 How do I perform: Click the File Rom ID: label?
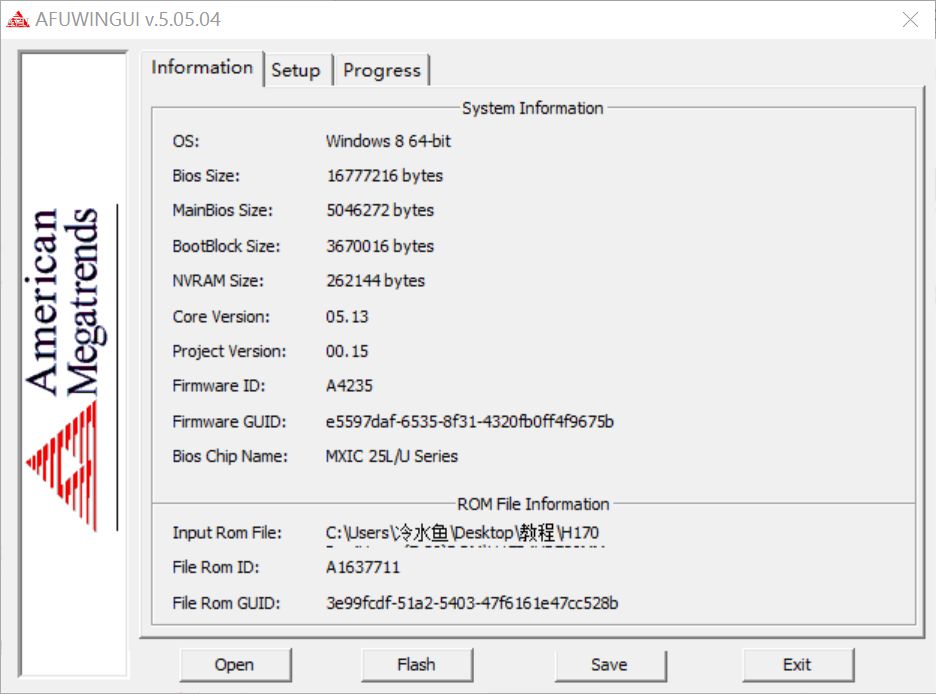click(x=215, y=567)
